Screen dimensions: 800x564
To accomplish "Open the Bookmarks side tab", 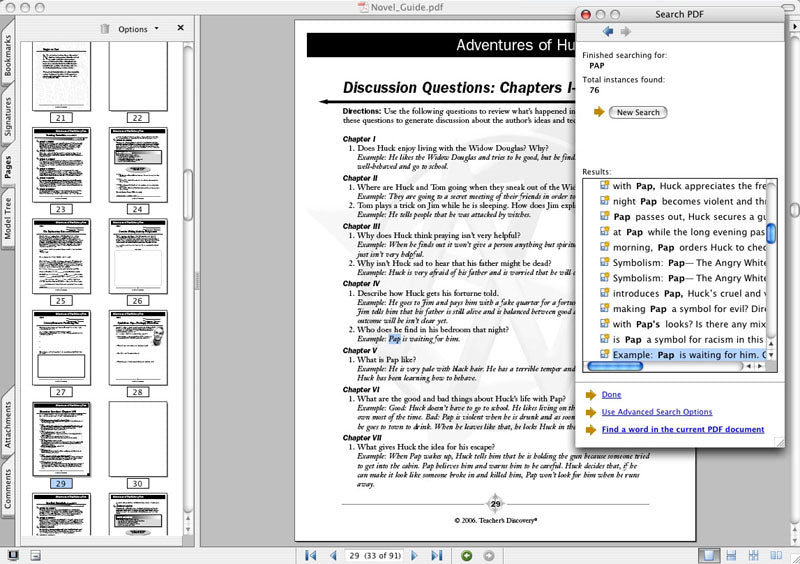I will (x=8, y=55).
